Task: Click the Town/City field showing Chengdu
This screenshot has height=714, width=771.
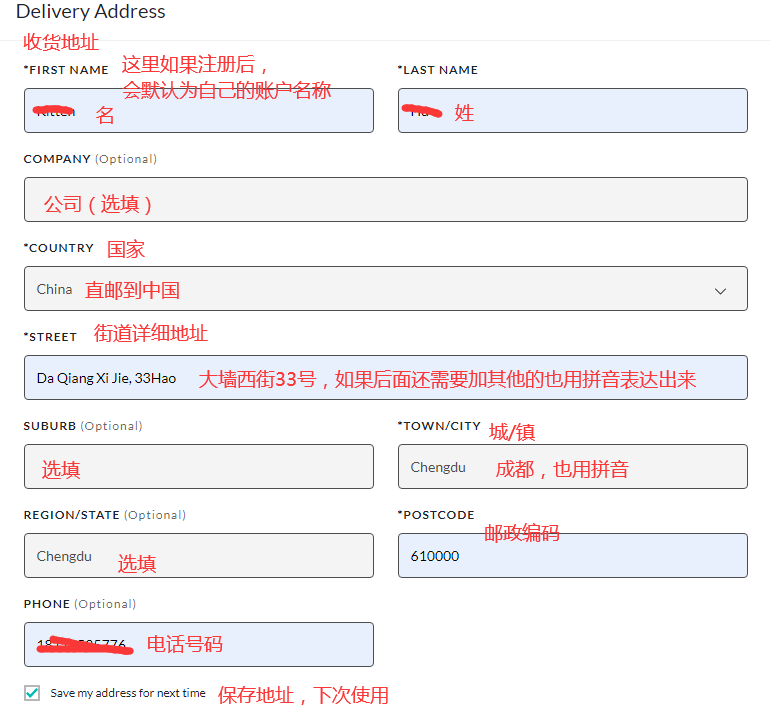Action: 572,466
